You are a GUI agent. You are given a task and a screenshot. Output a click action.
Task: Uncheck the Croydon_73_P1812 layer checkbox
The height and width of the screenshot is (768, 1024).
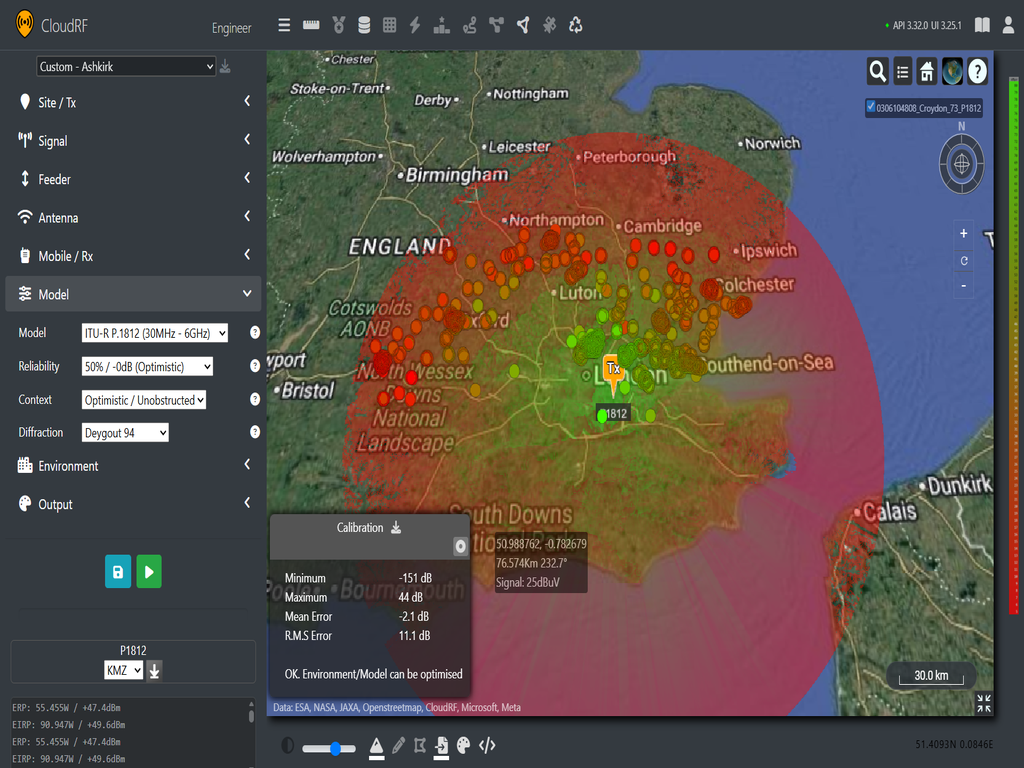[869, 107]
